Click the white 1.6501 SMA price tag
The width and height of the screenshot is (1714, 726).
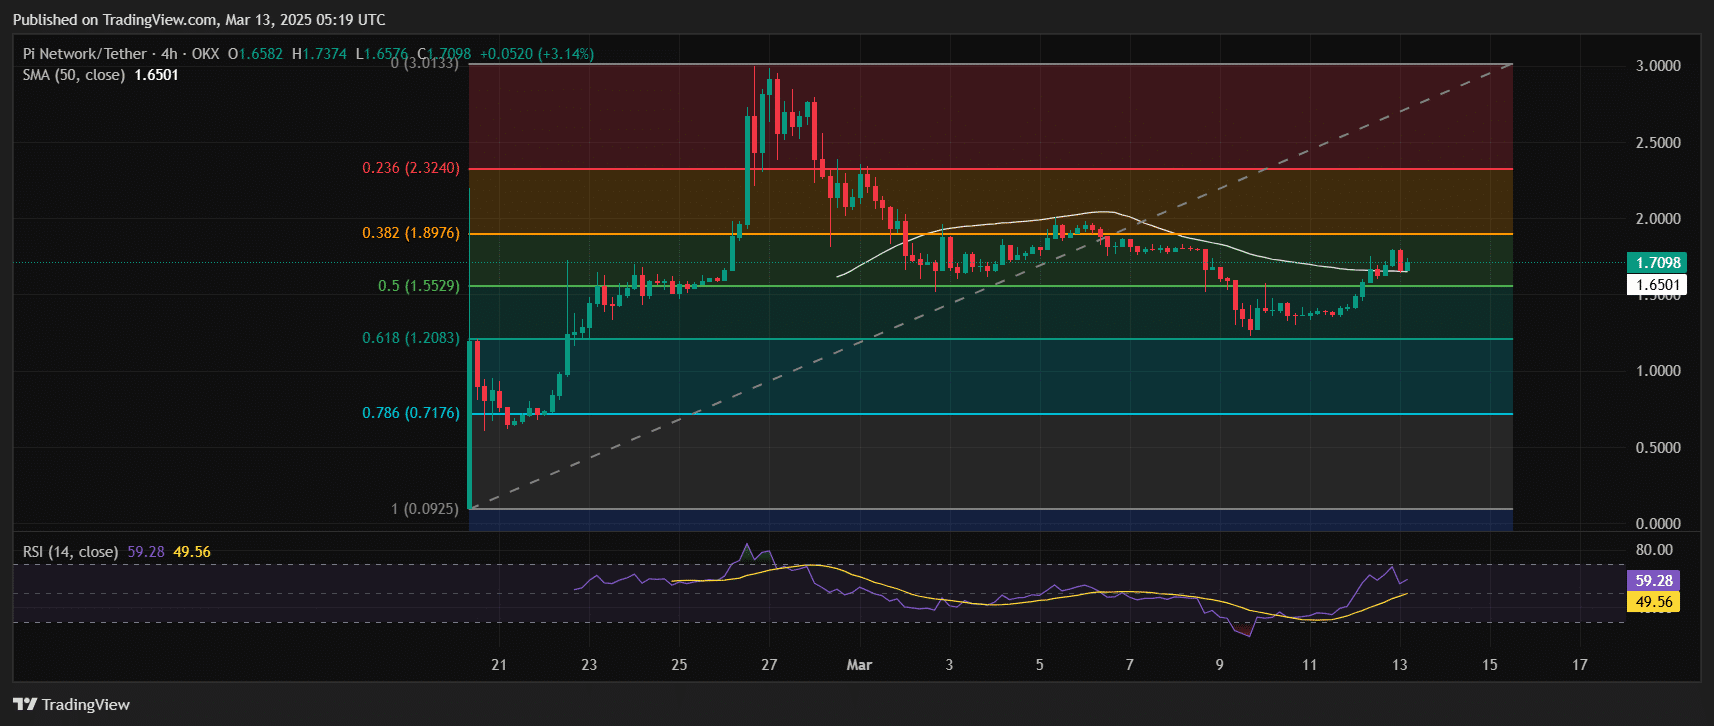point(1657,285)
